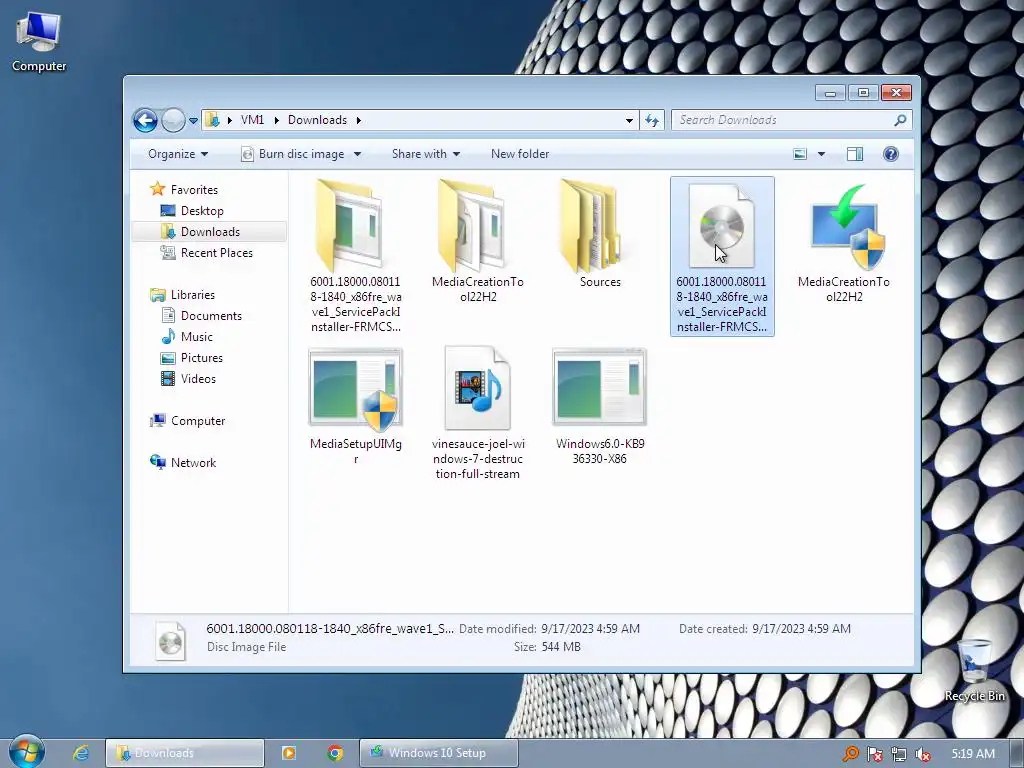
Task: Select the Sources folder
Action: 600,234
